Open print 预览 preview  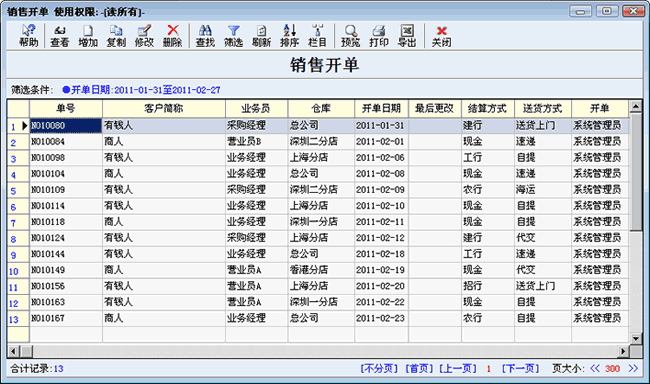click(351, 36)
